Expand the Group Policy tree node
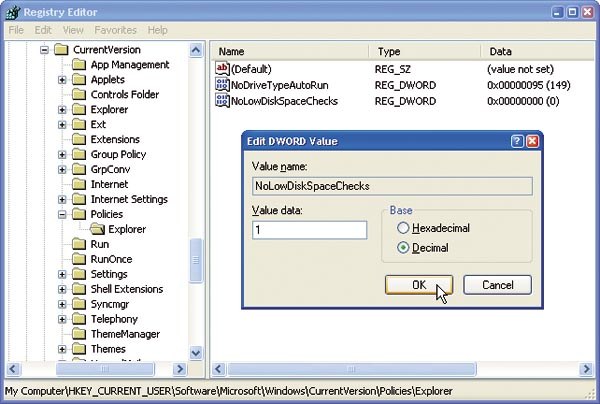Image resolution: width=600 pixels, height=404 pixels. click(x=62, y=154)
